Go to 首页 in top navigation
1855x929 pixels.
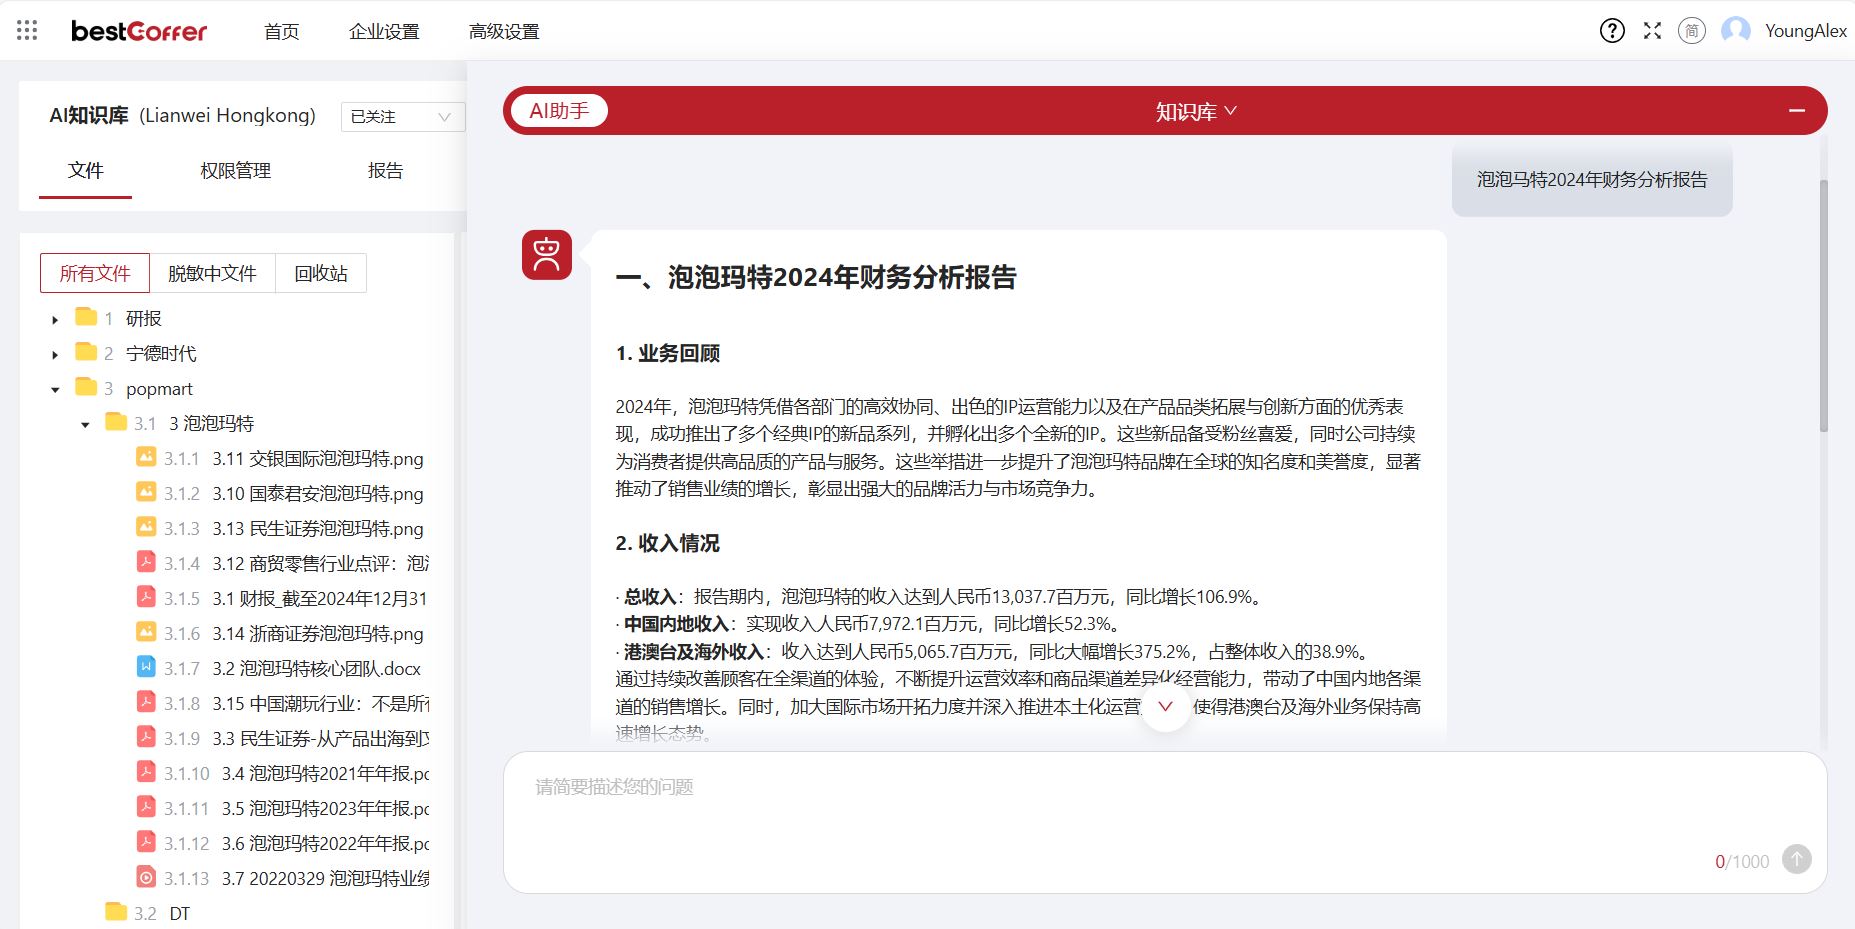(x=281, y=32)
